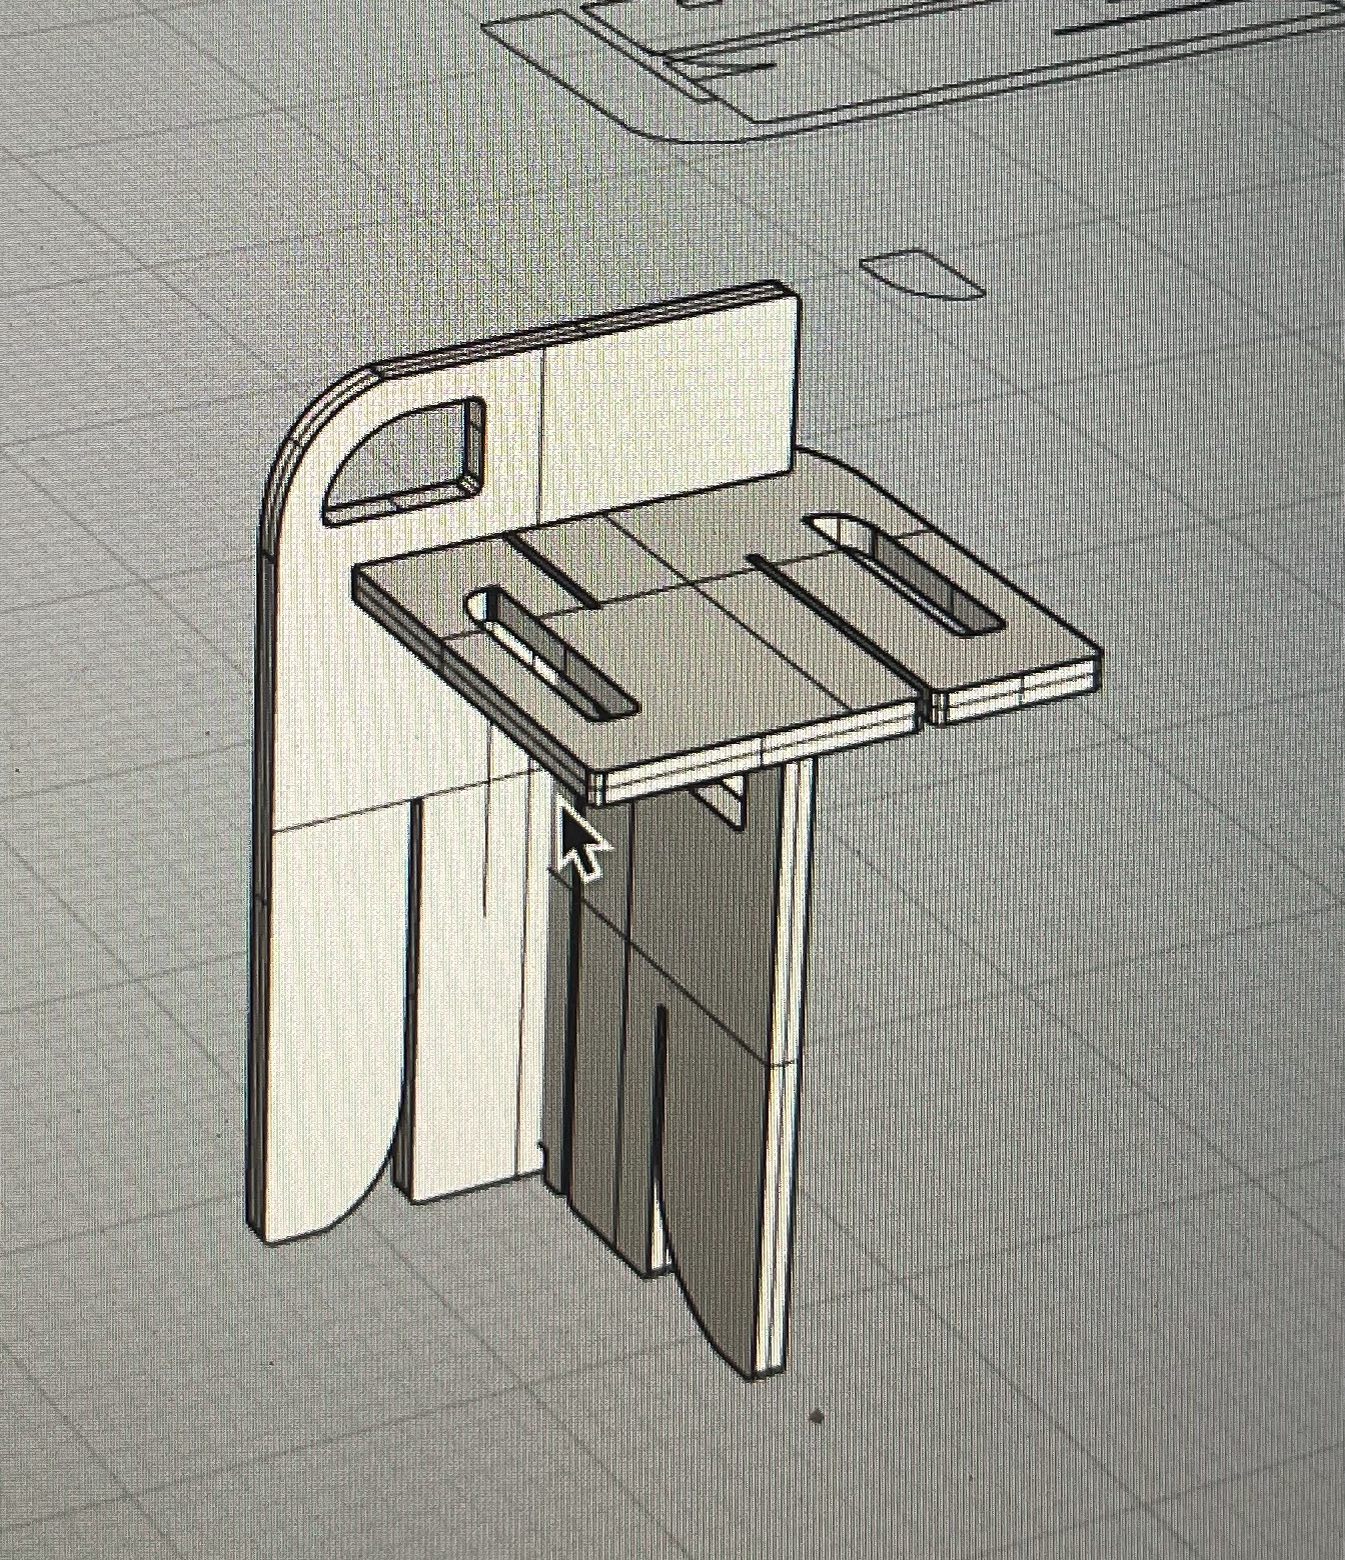Select the right elongated slot in the horizontal shelf
The image size is (1345, 1560).
click(x=905, y=573)
